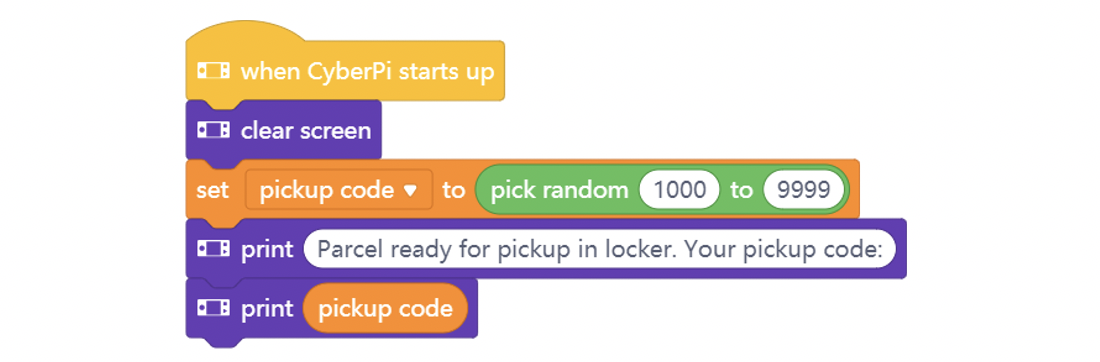
Task: Click the print label on the variable block
Action: [267, 310]
